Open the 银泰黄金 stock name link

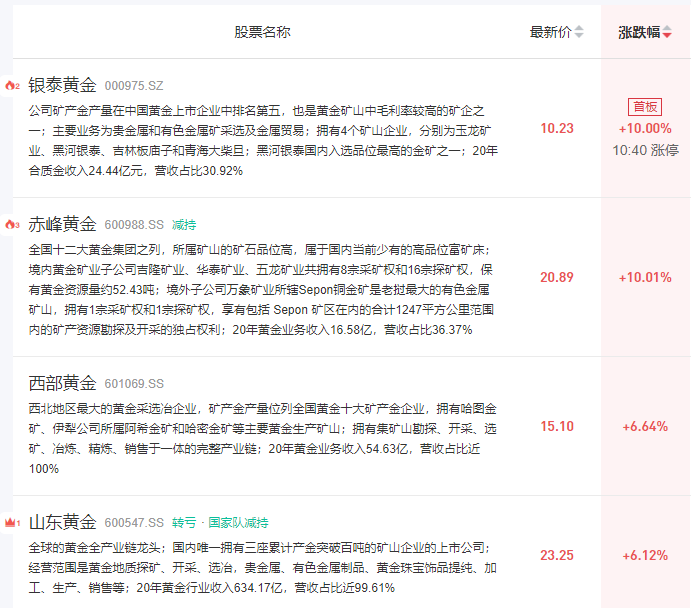pos(62,85)
